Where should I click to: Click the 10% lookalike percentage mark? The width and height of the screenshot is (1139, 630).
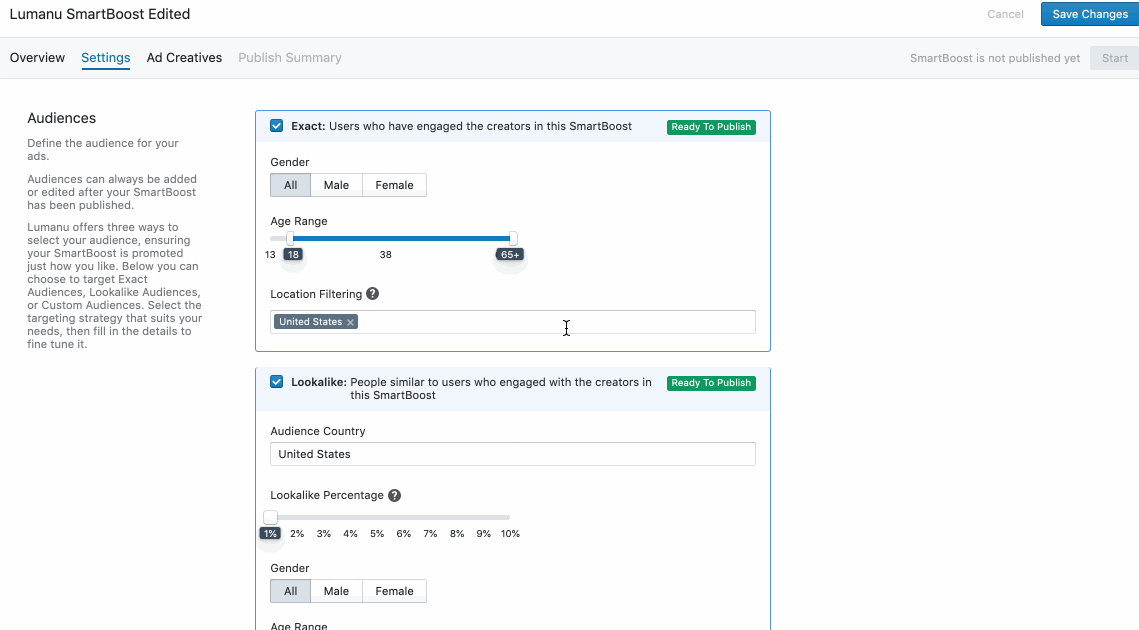pyautogui.click(x=510, y=533)
